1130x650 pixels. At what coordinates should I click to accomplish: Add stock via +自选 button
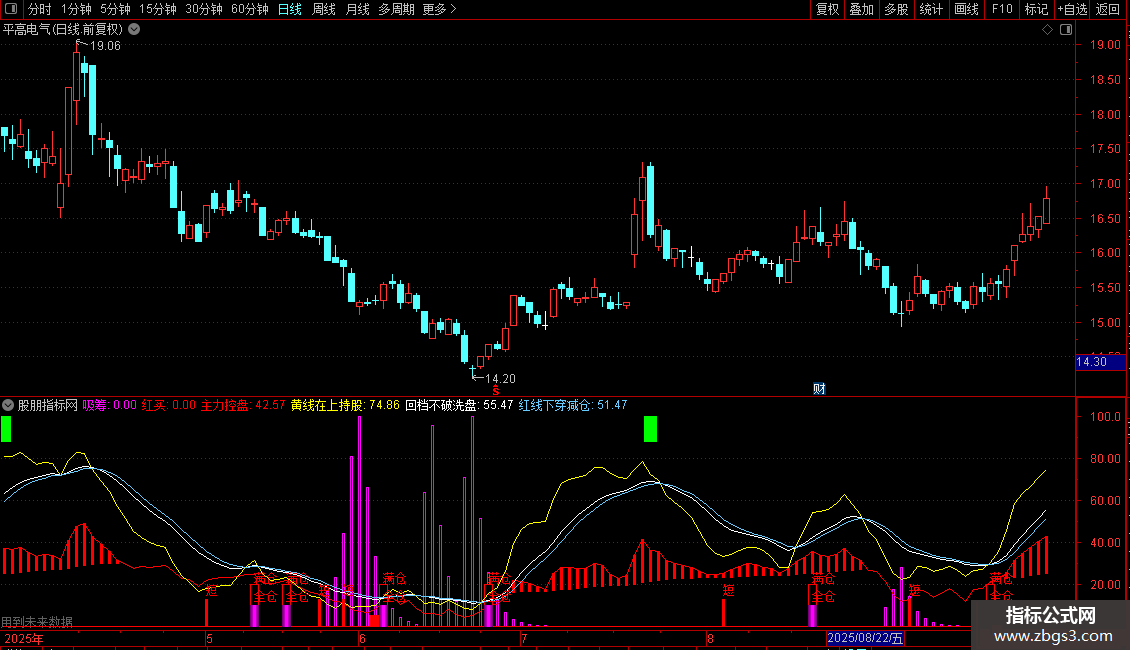(x=1071, y=10)
